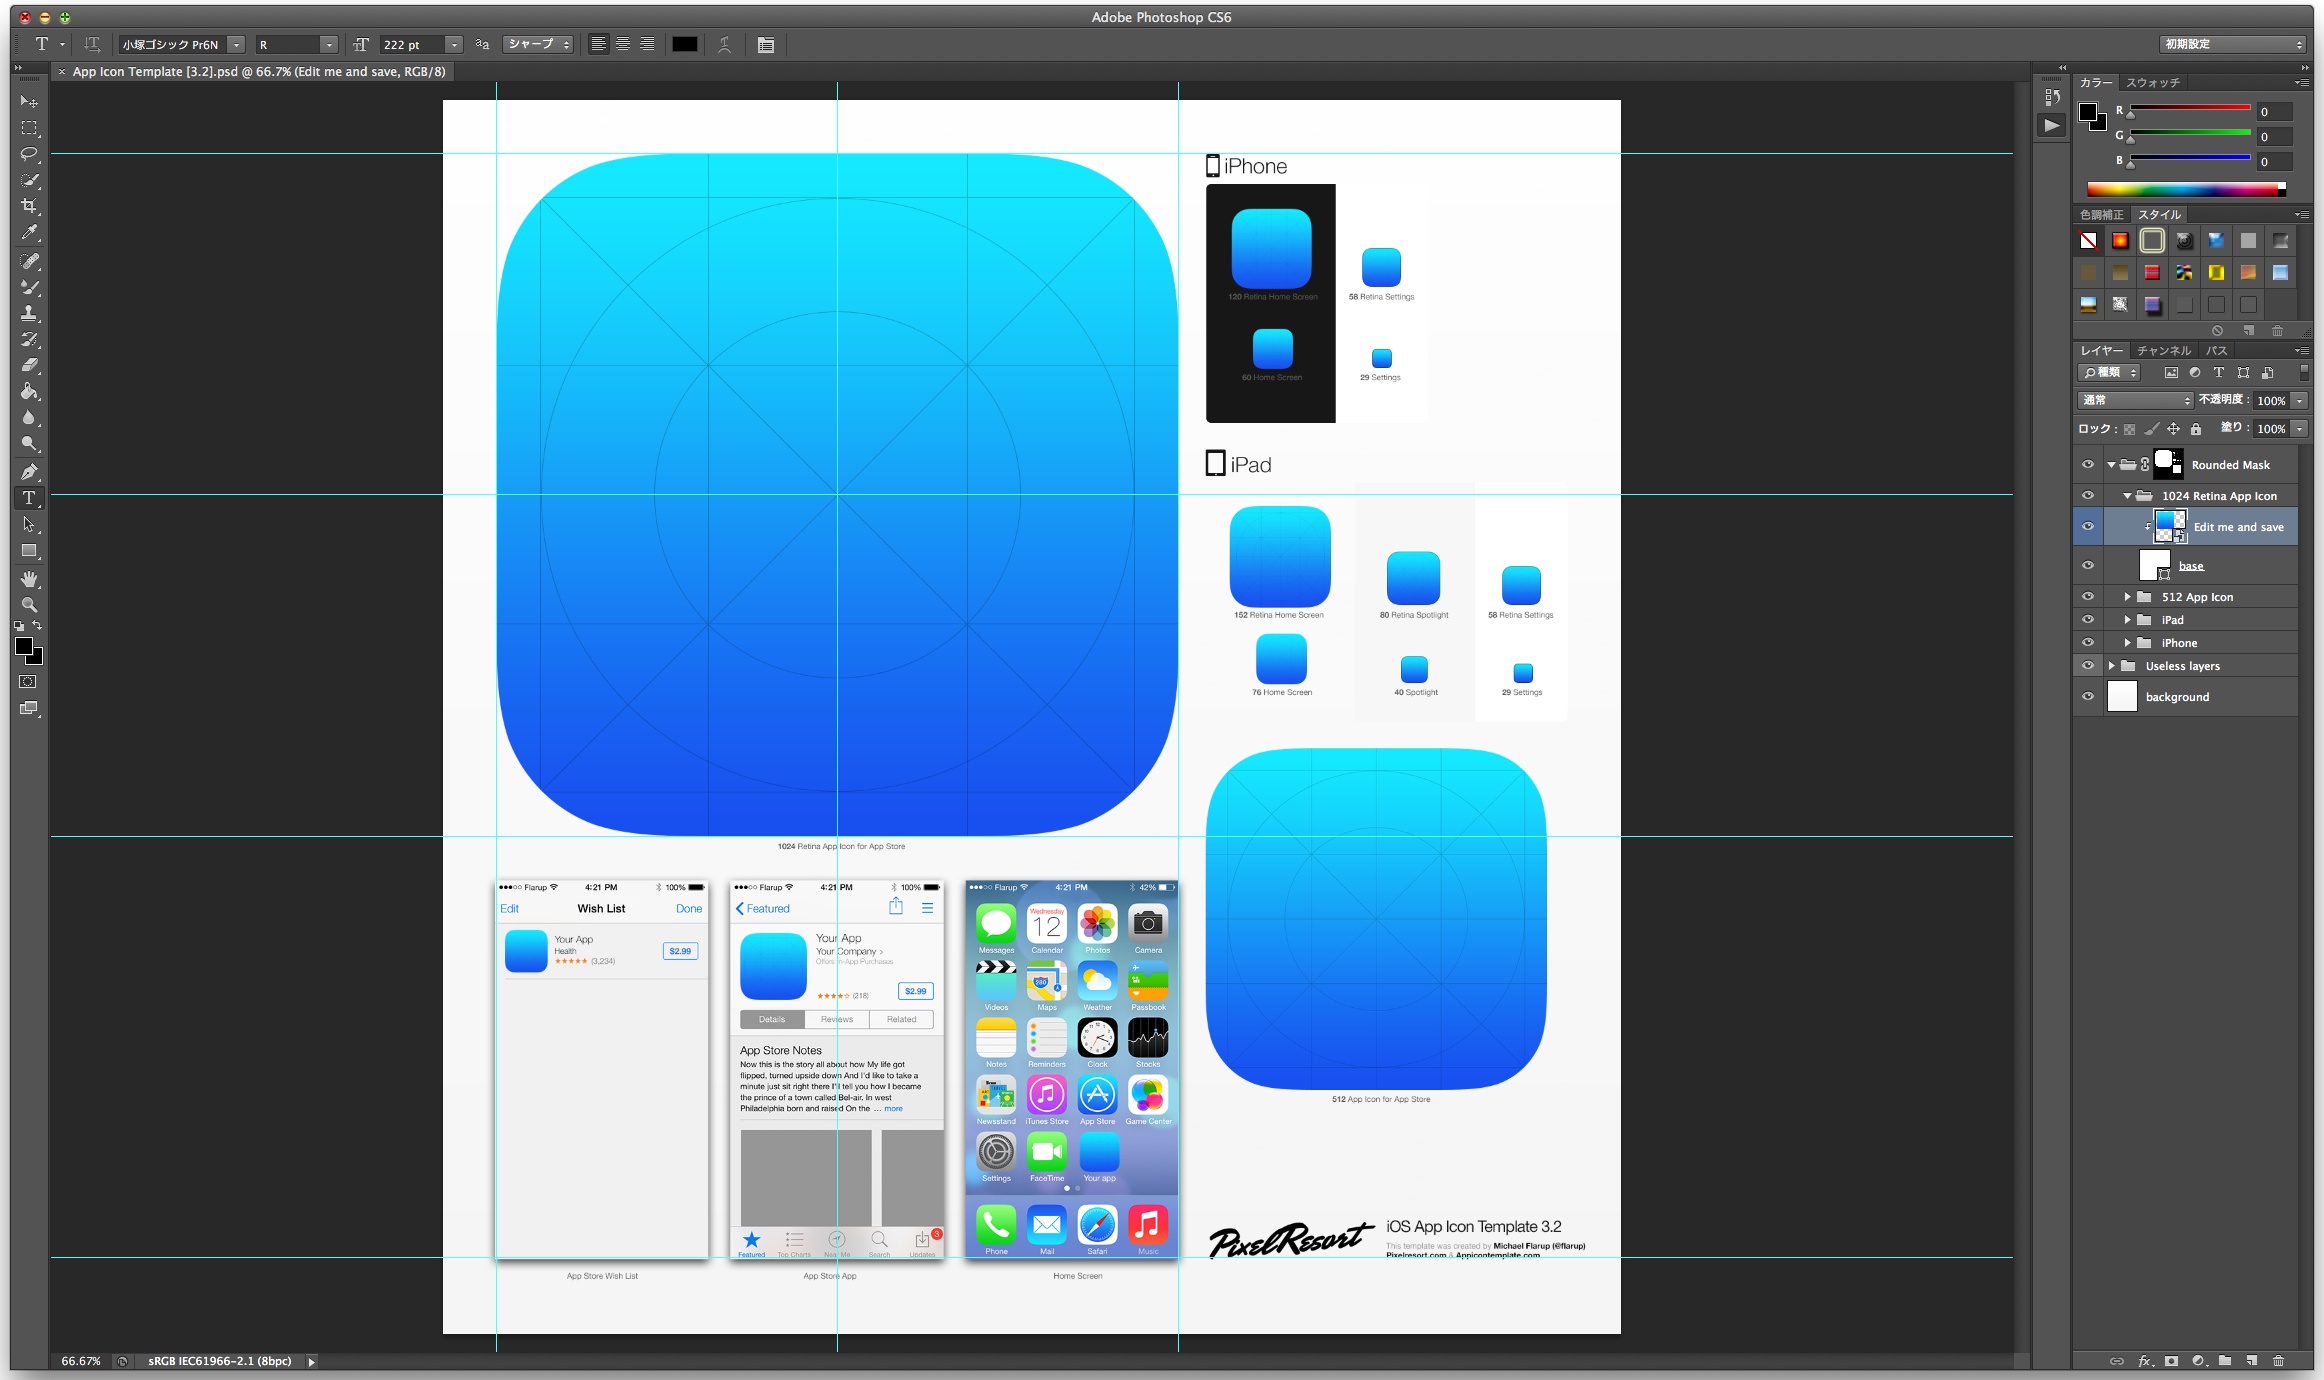This screenshot has height=1380, width=2324.
Task: Select the Horizontal Type tool
Action: (x=29, y=498)
